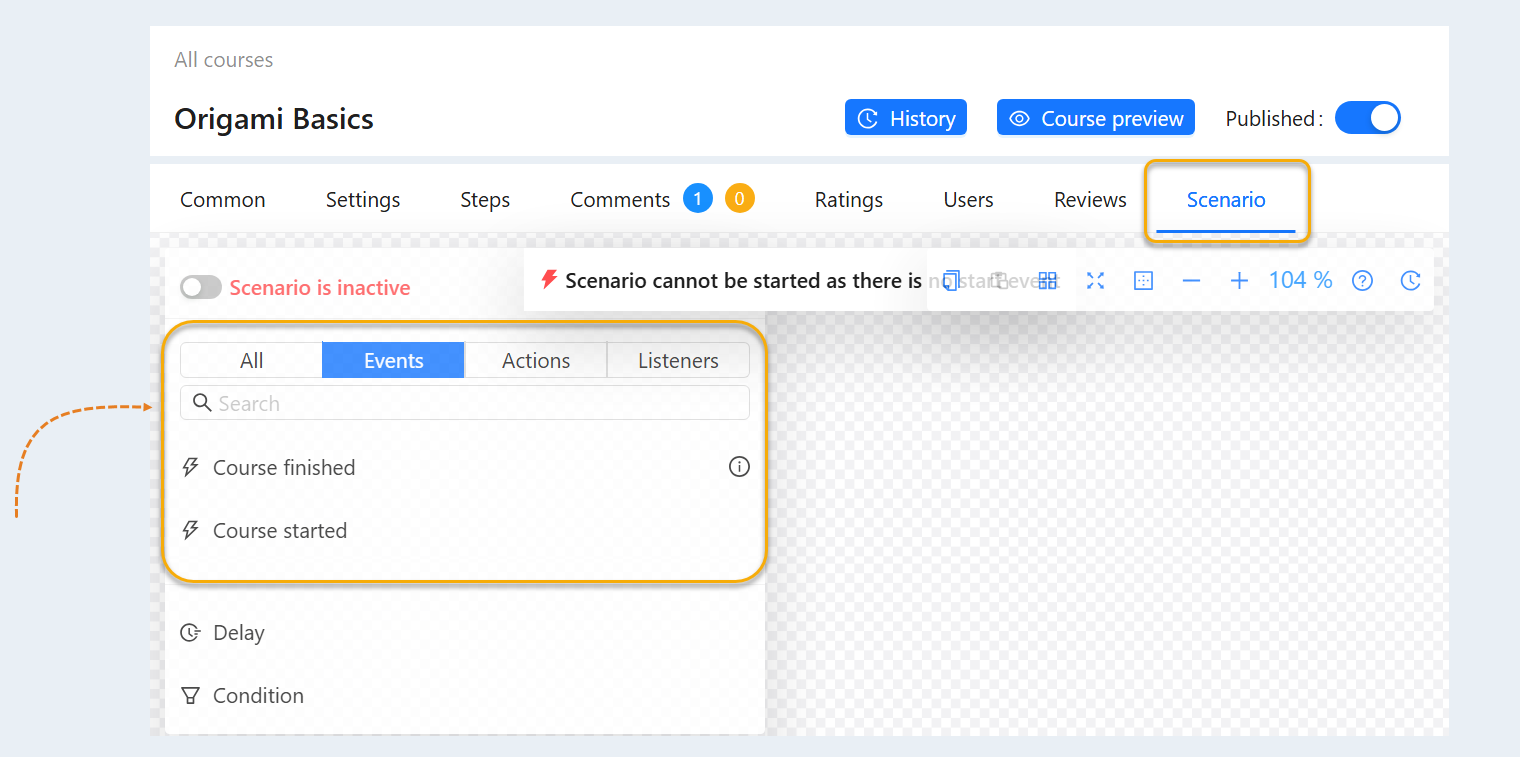1520x757 pixels.
Task: Toggle the dotted grid snap icon
Action: (x=1143, y=281)
